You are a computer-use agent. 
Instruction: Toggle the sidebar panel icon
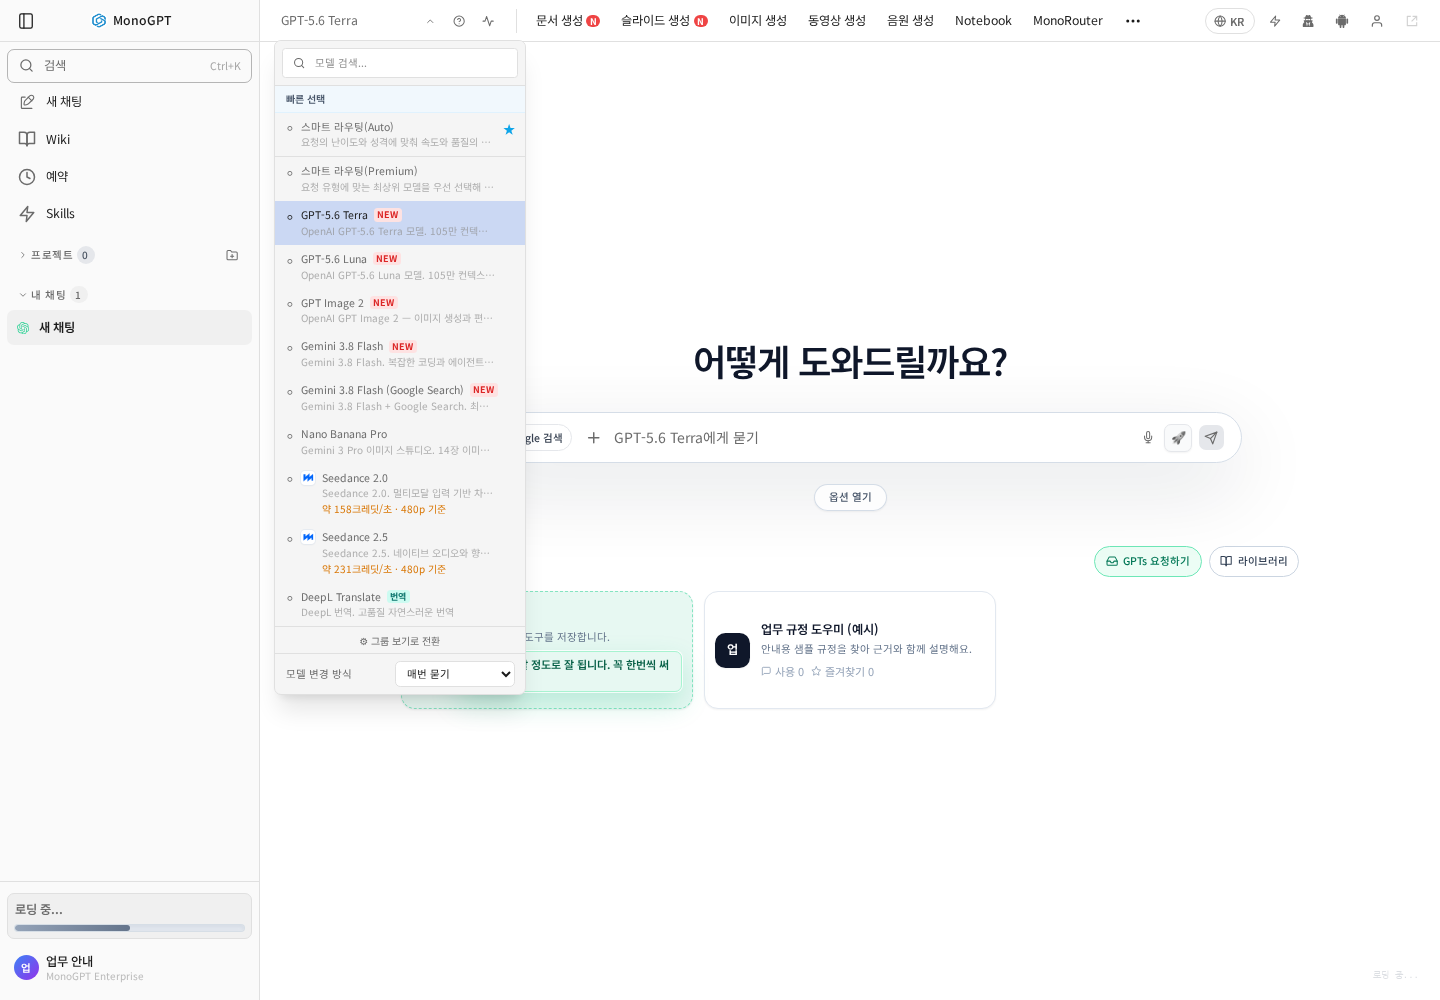[x=26, y=21]
